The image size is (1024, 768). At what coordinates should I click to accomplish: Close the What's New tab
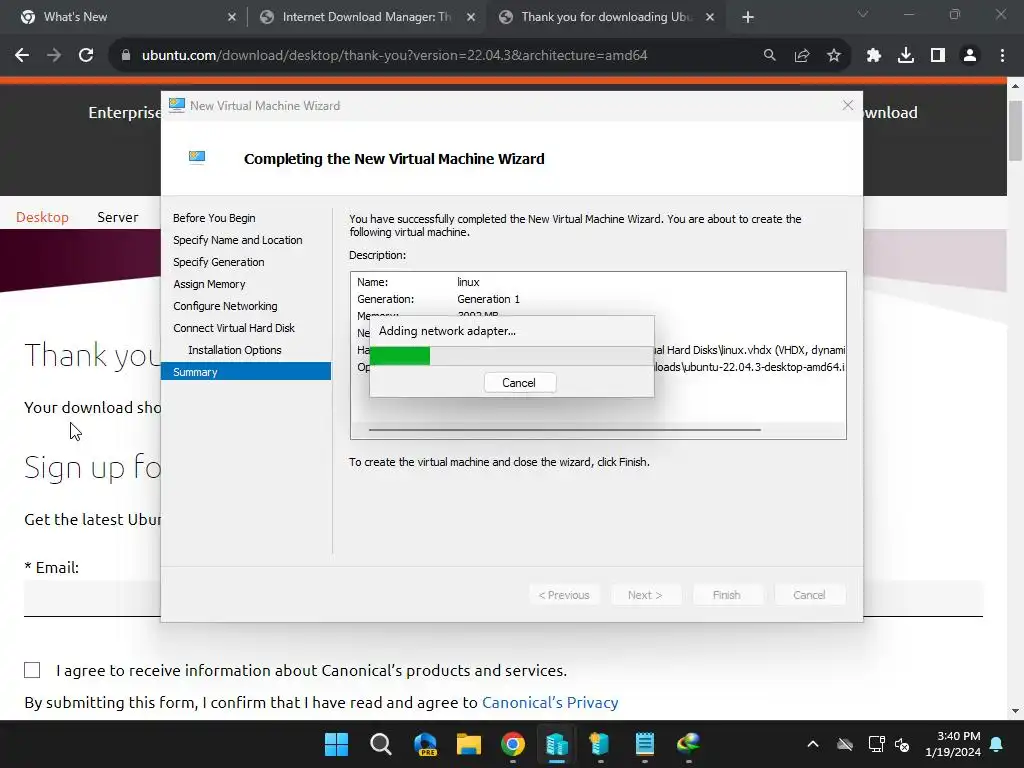232,17
